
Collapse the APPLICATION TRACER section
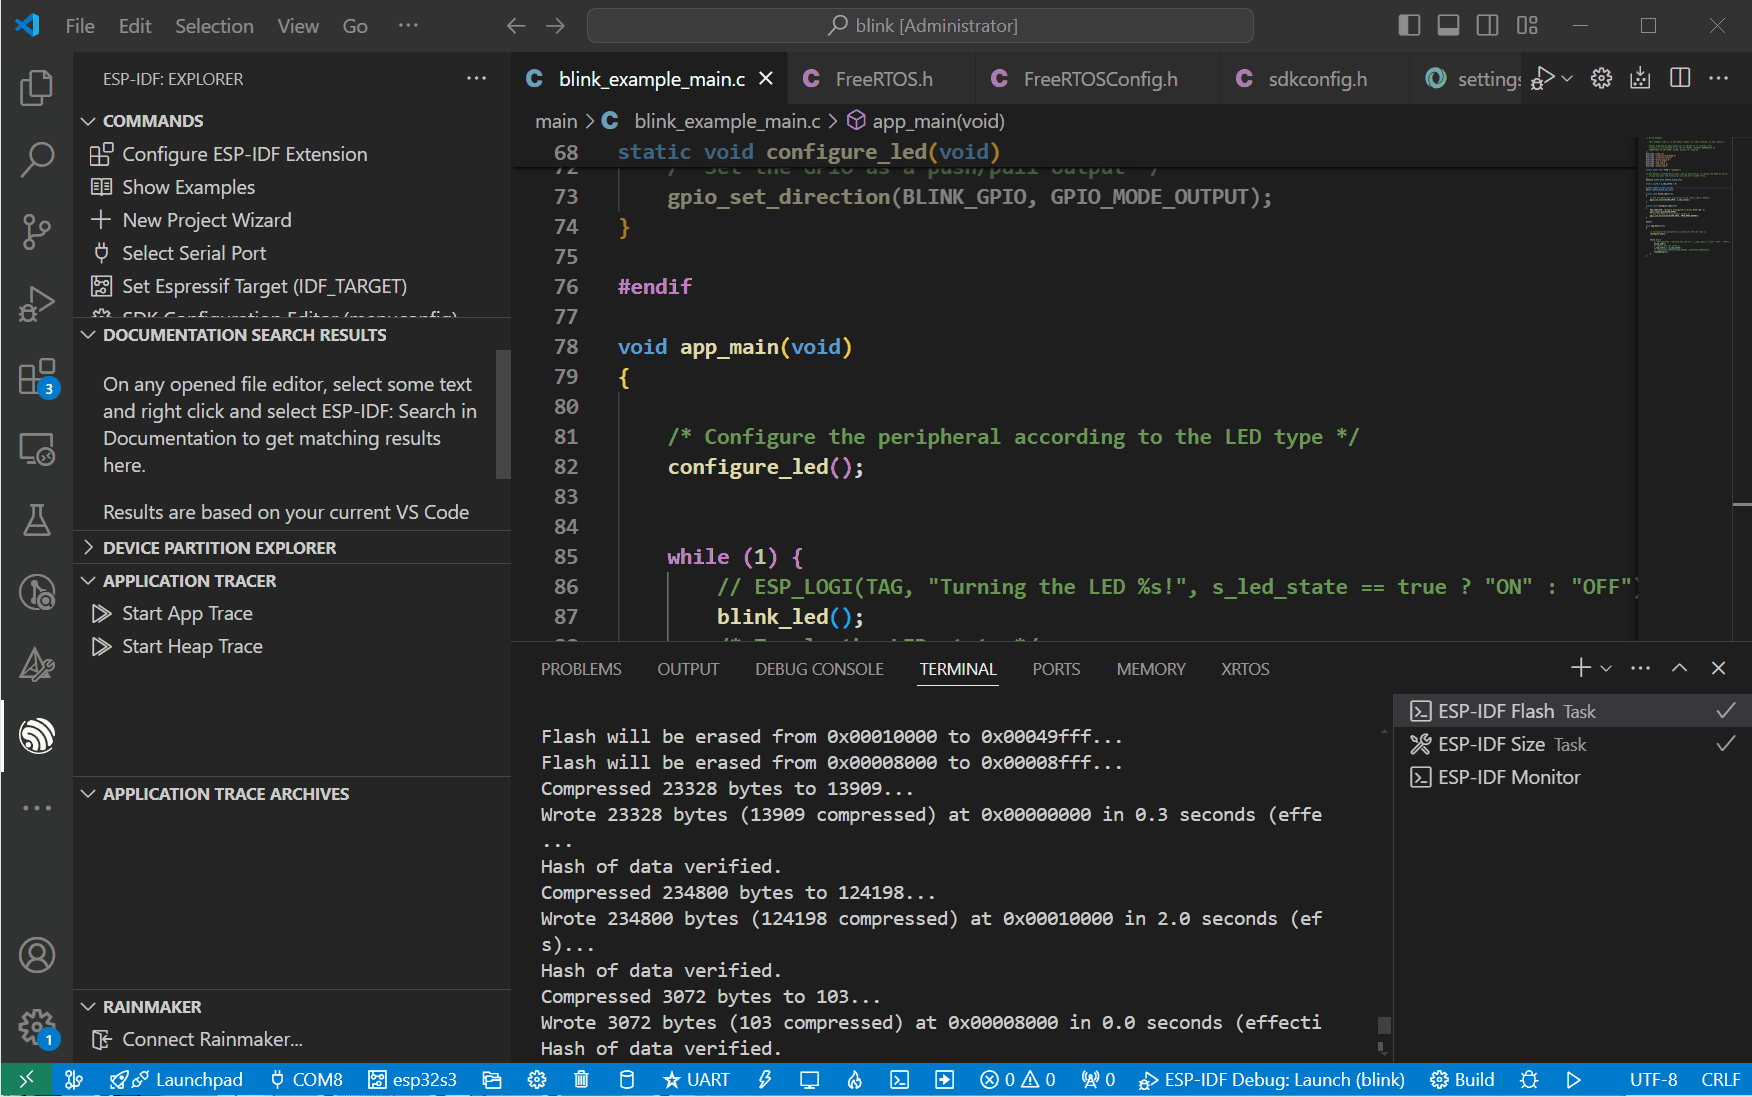[x=88, y=581]
